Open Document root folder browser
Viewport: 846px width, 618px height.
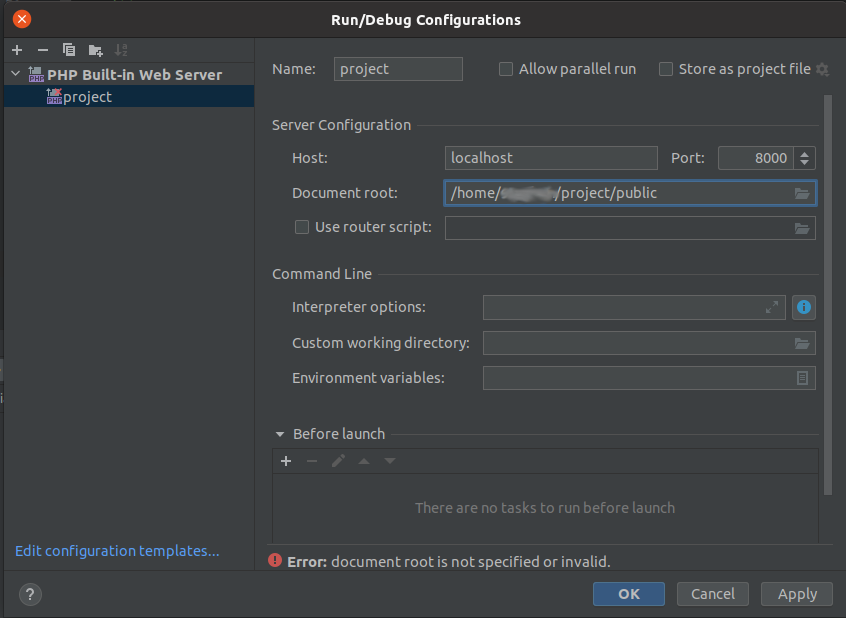coord(802,192)
